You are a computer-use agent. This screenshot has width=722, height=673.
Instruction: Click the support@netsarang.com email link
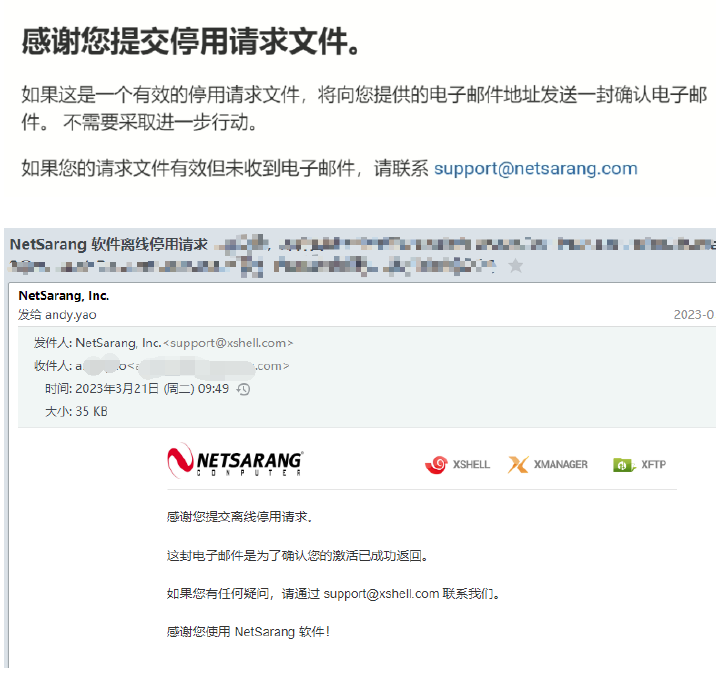tap(536, 169)
